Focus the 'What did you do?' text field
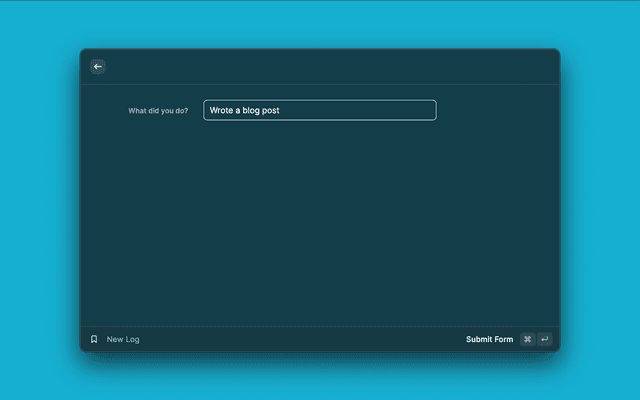The width and height of the screenshot is (640, 400). tap(319, 110)
